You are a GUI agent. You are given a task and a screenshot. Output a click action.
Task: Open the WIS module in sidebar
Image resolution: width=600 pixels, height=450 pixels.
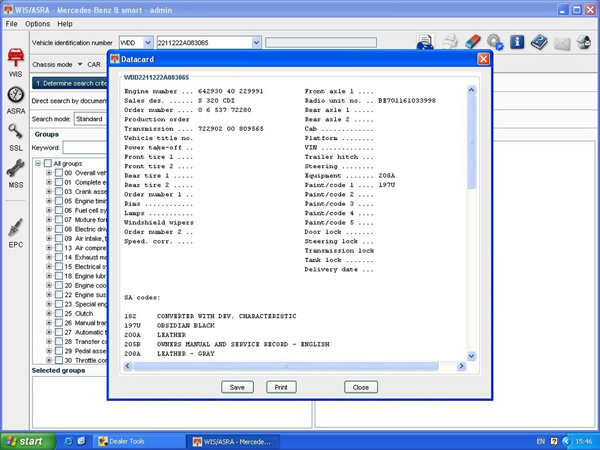coord(15,62)
